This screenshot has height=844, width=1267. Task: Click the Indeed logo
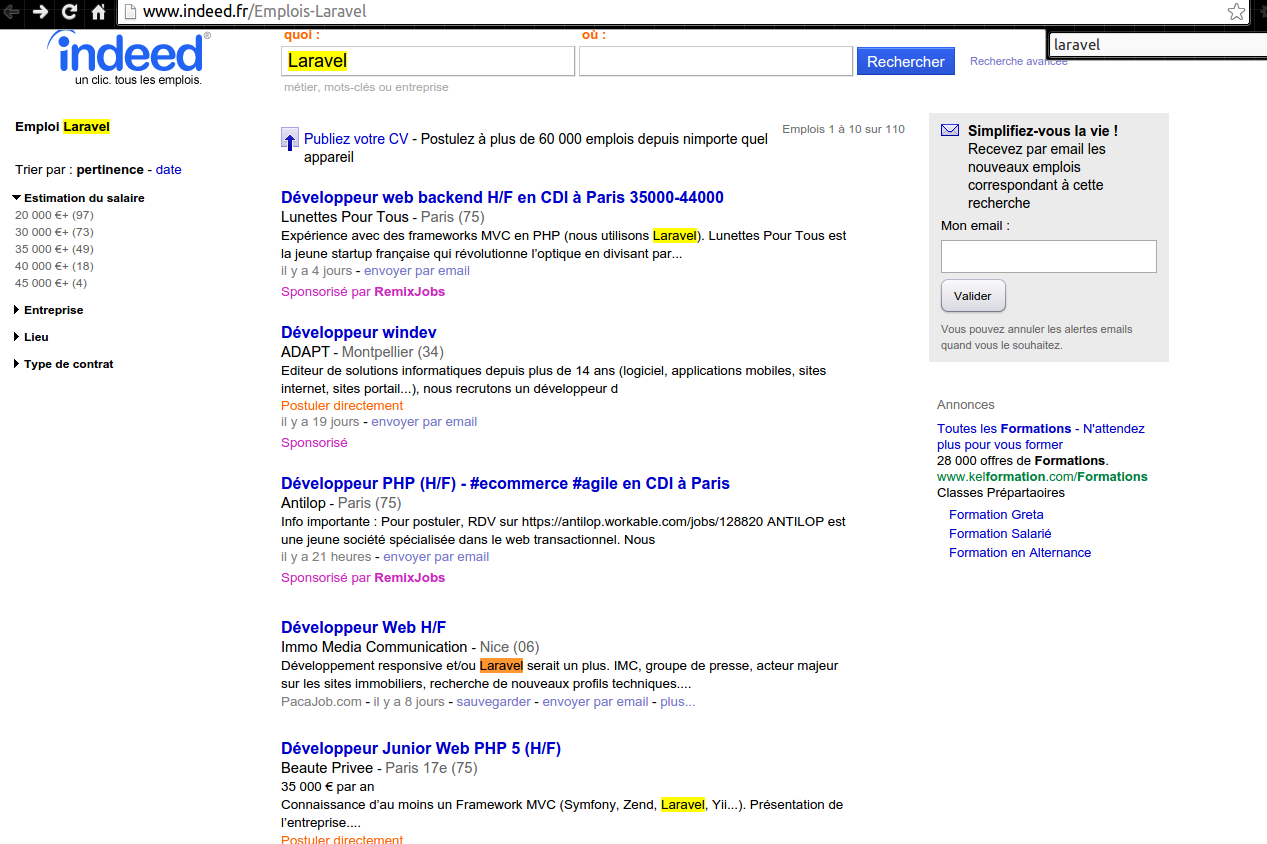click(x=129, y=57)
